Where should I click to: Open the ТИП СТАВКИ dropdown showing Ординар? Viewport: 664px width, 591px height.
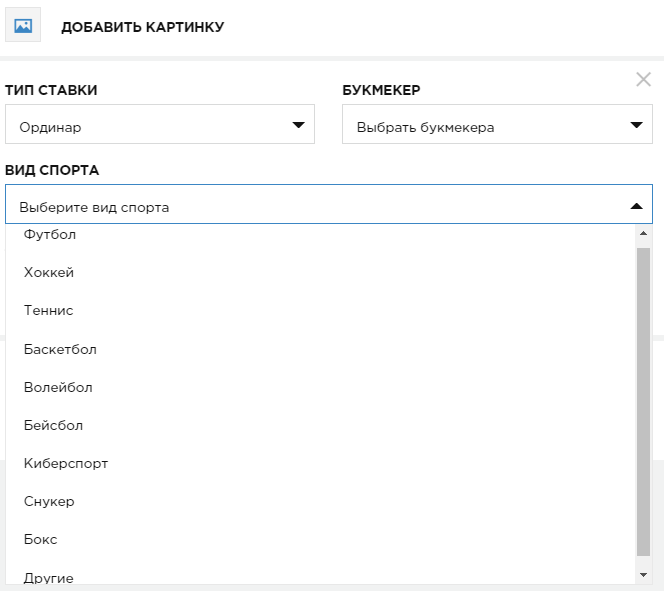point(160,124)
